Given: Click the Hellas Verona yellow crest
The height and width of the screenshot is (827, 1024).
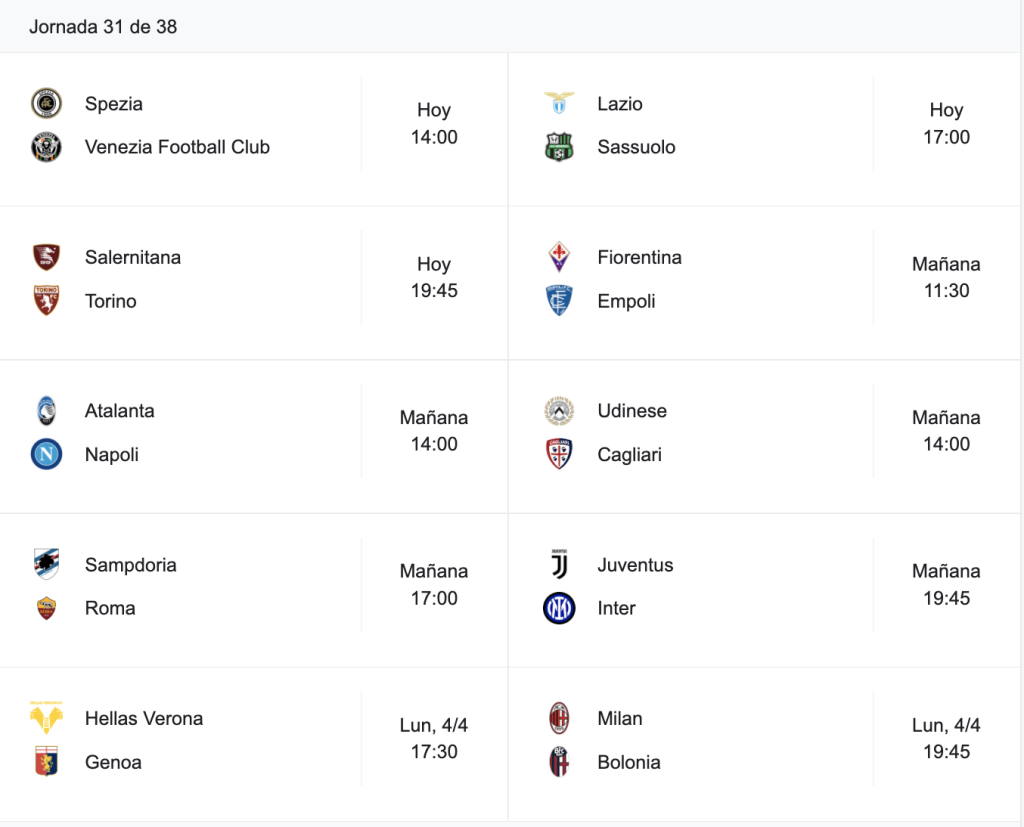Looking at the screenshot, I should 46,718.
